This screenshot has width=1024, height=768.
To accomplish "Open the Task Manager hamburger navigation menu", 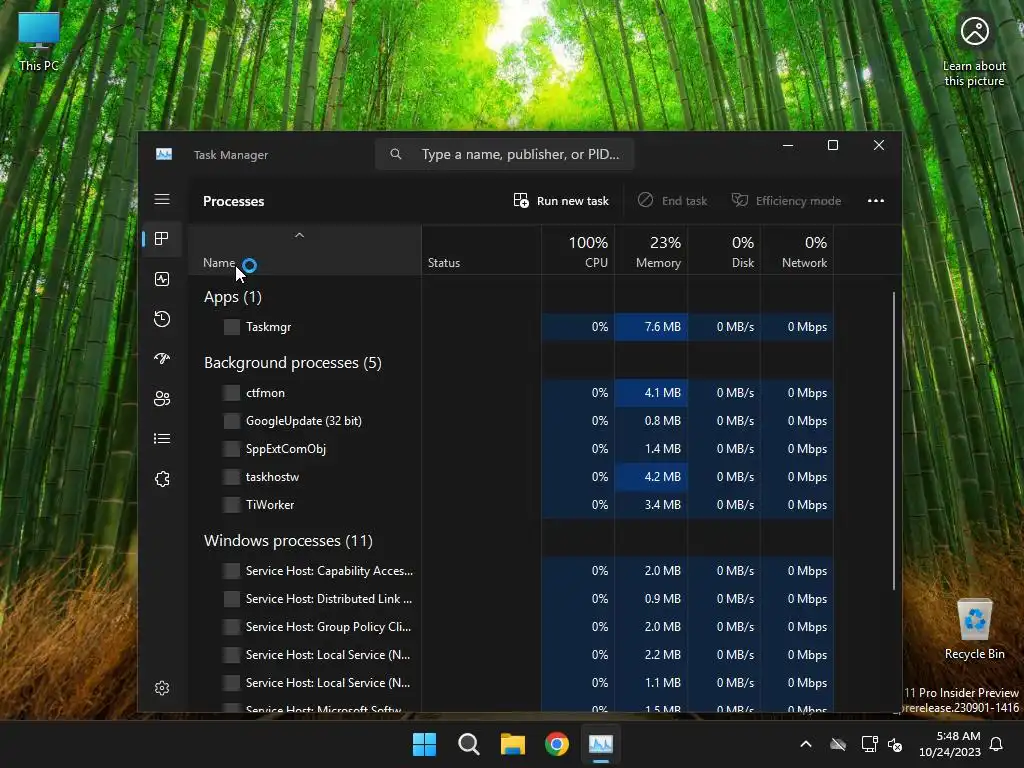I will (162, 199).
